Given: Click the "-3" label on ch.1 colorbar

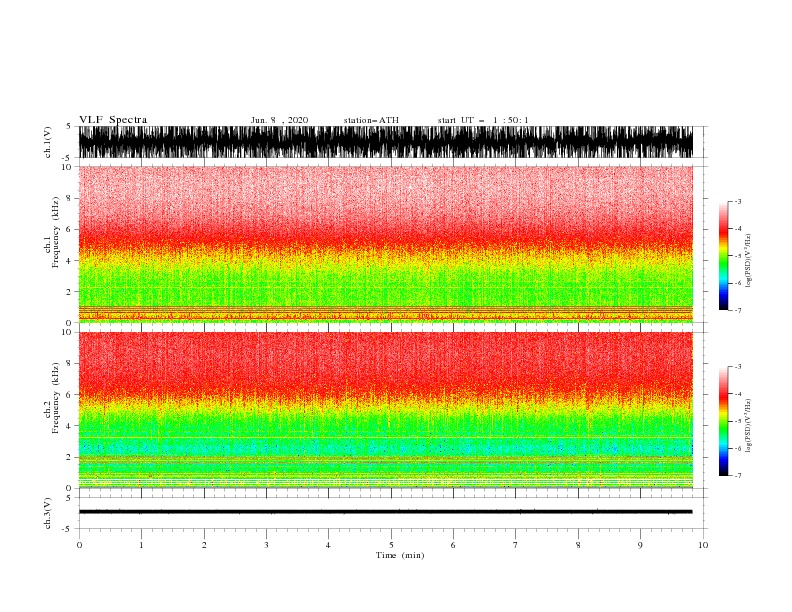Looking at the screenshot, I should 737,201.
